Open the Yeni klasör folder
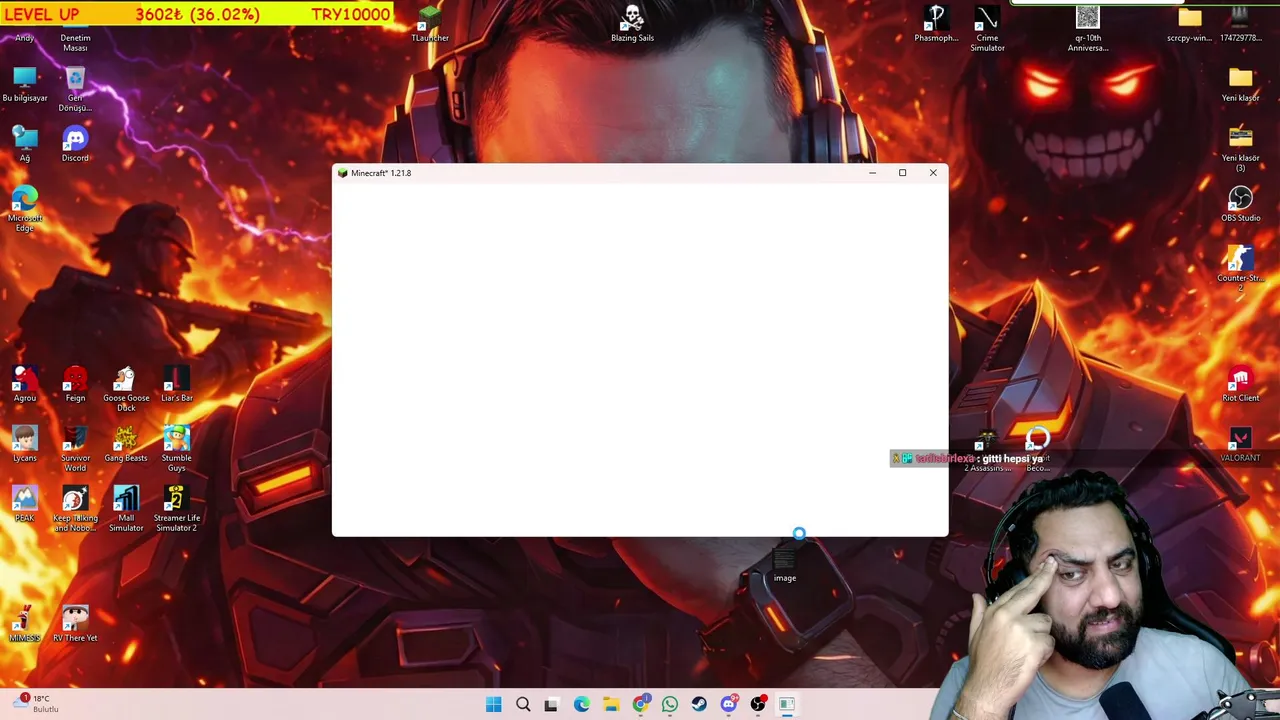The height and width of the screenshot is (720, 1280). (1240, 84)
